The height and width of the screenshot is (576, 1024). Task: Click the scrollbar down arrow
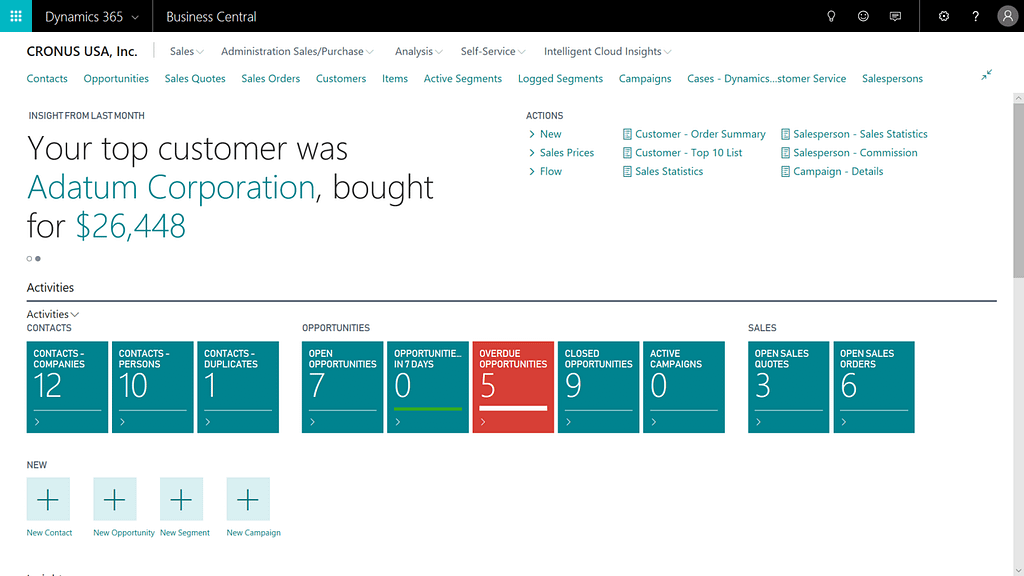[1018, 571]
